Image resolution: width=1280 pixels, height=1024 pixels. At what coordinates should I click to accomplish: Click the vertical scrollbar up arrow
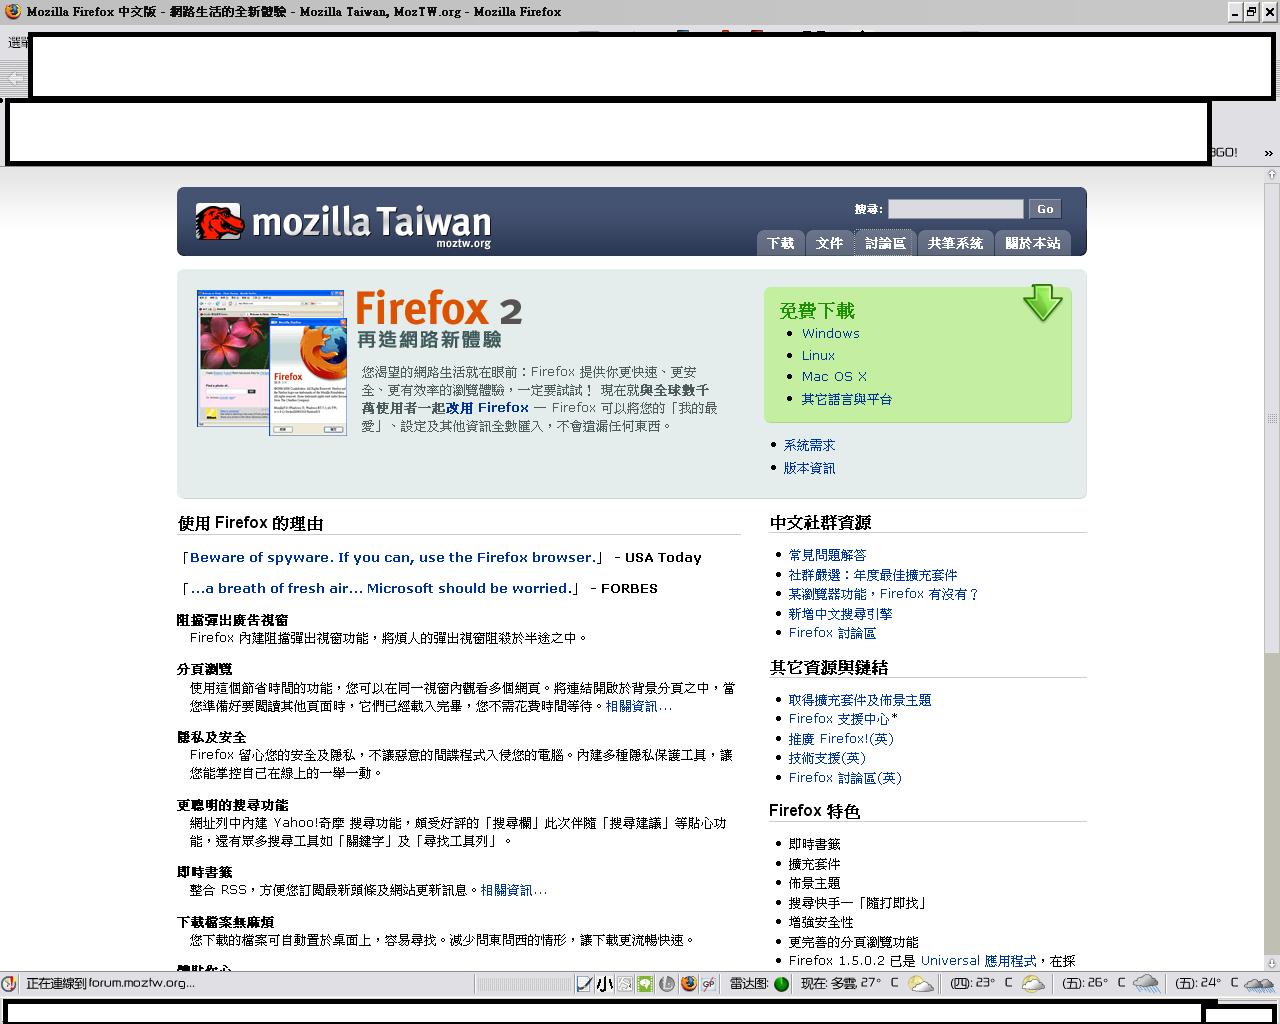pos(1272,174)
